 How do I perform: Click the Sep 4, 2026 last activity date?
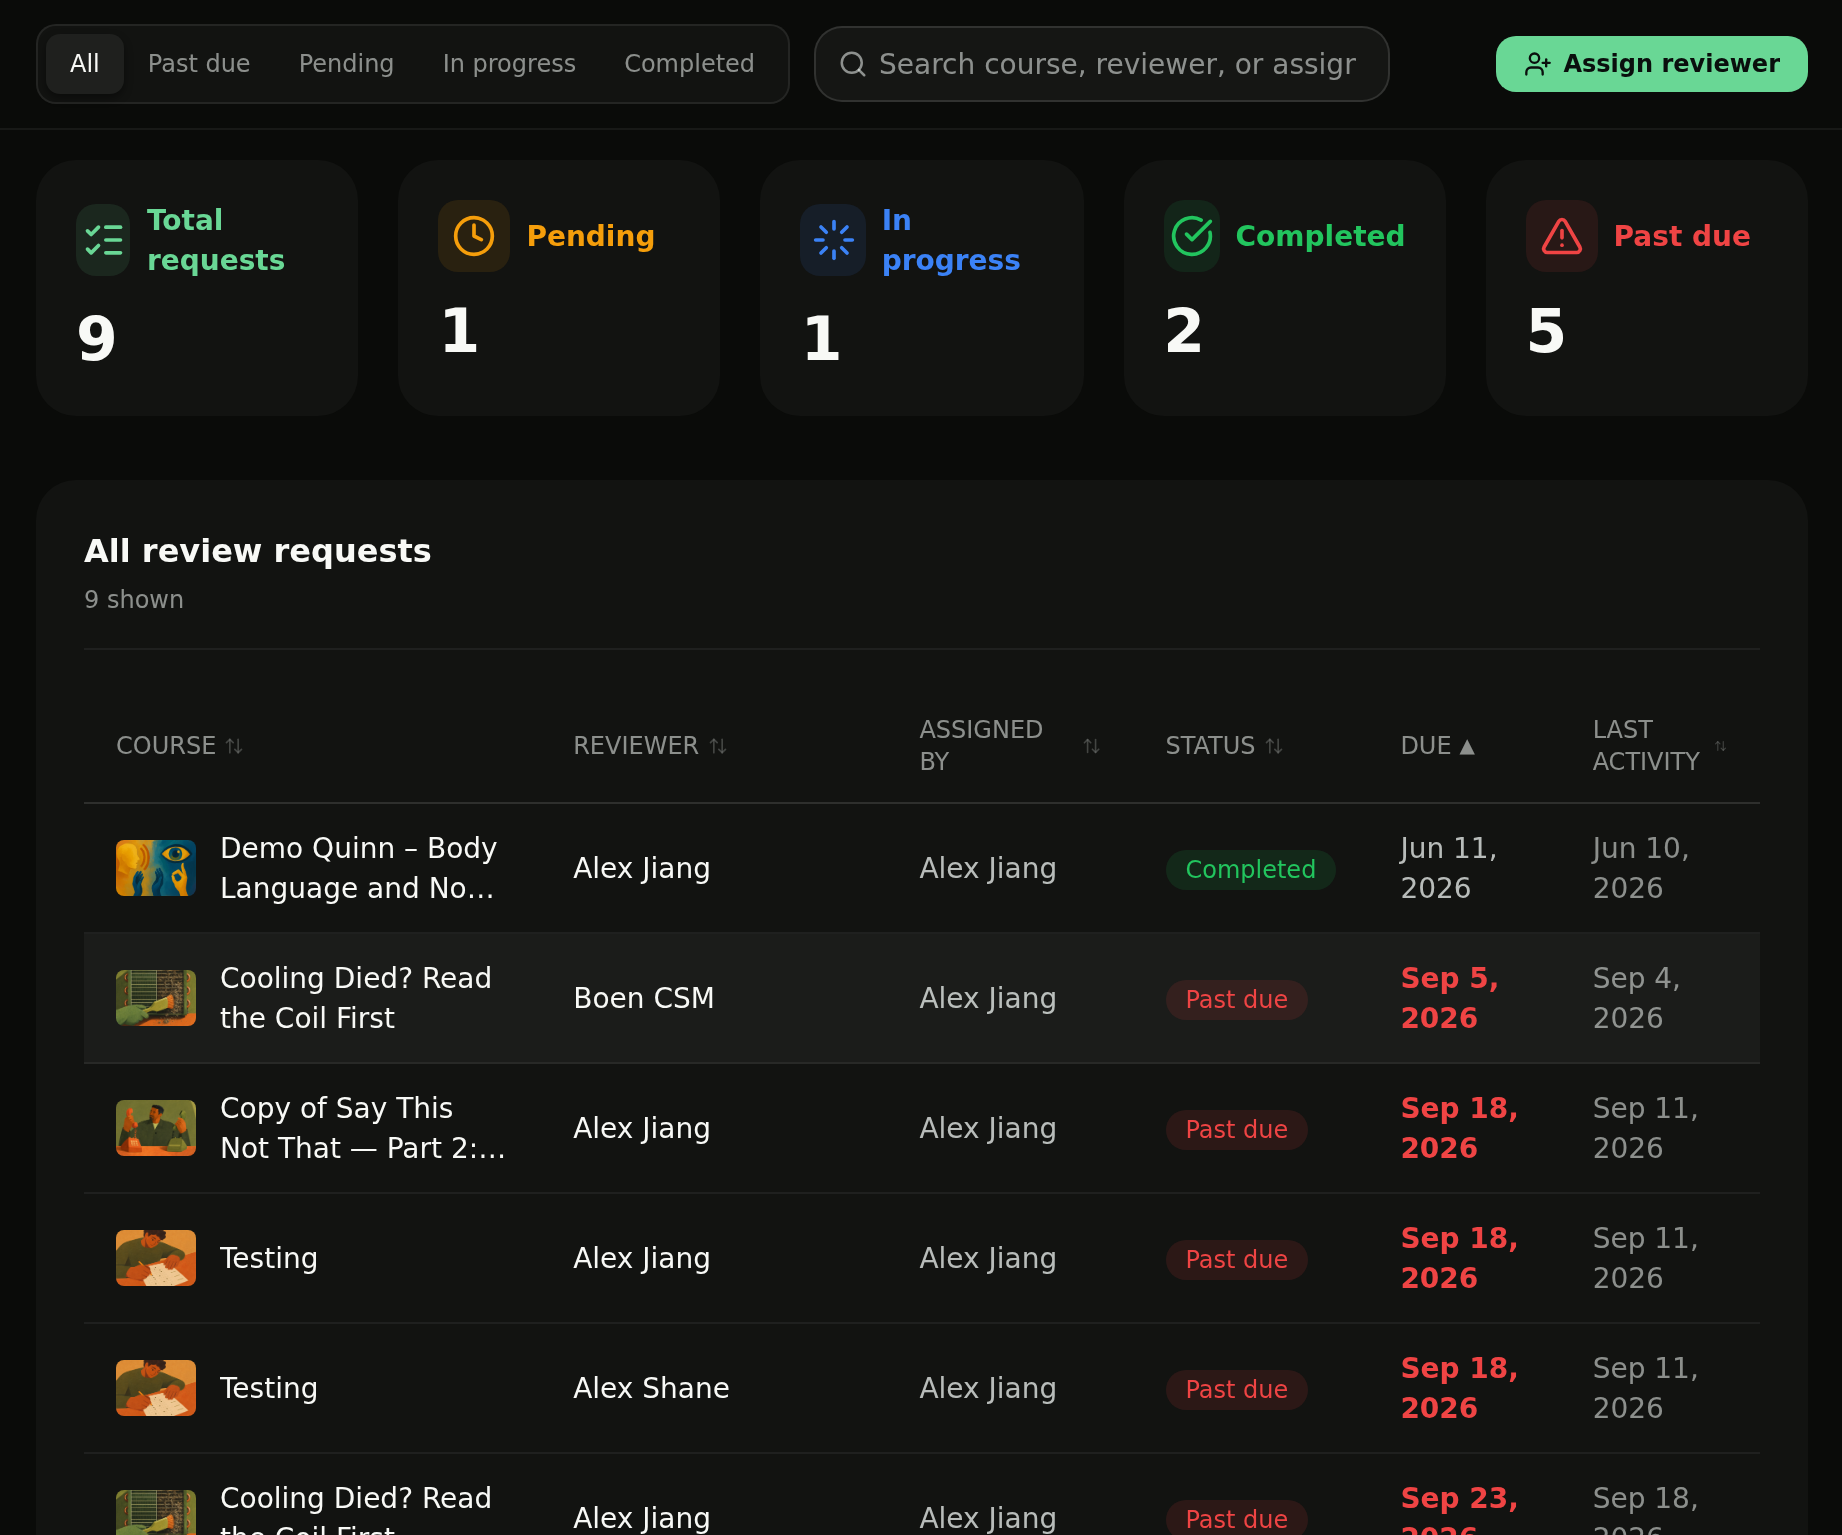coord(1636,998)
